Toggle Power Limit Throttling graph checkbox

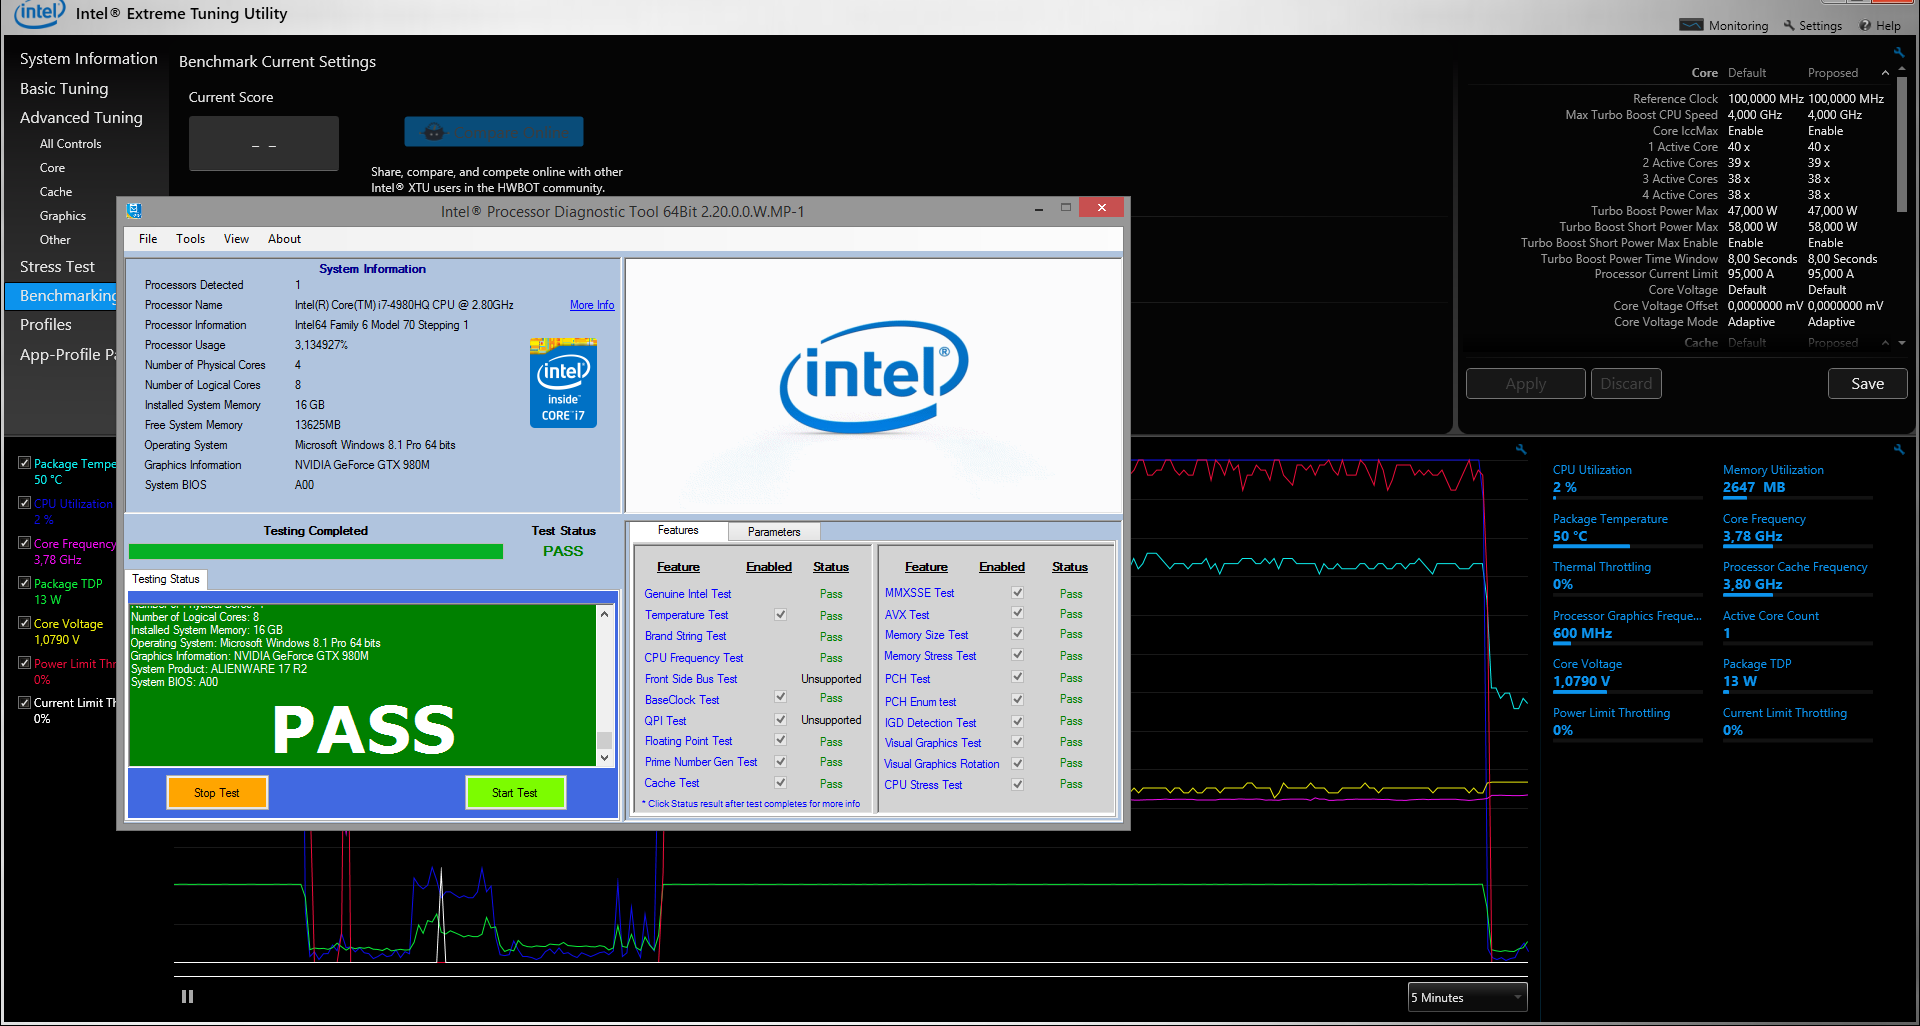pos(25,663)
